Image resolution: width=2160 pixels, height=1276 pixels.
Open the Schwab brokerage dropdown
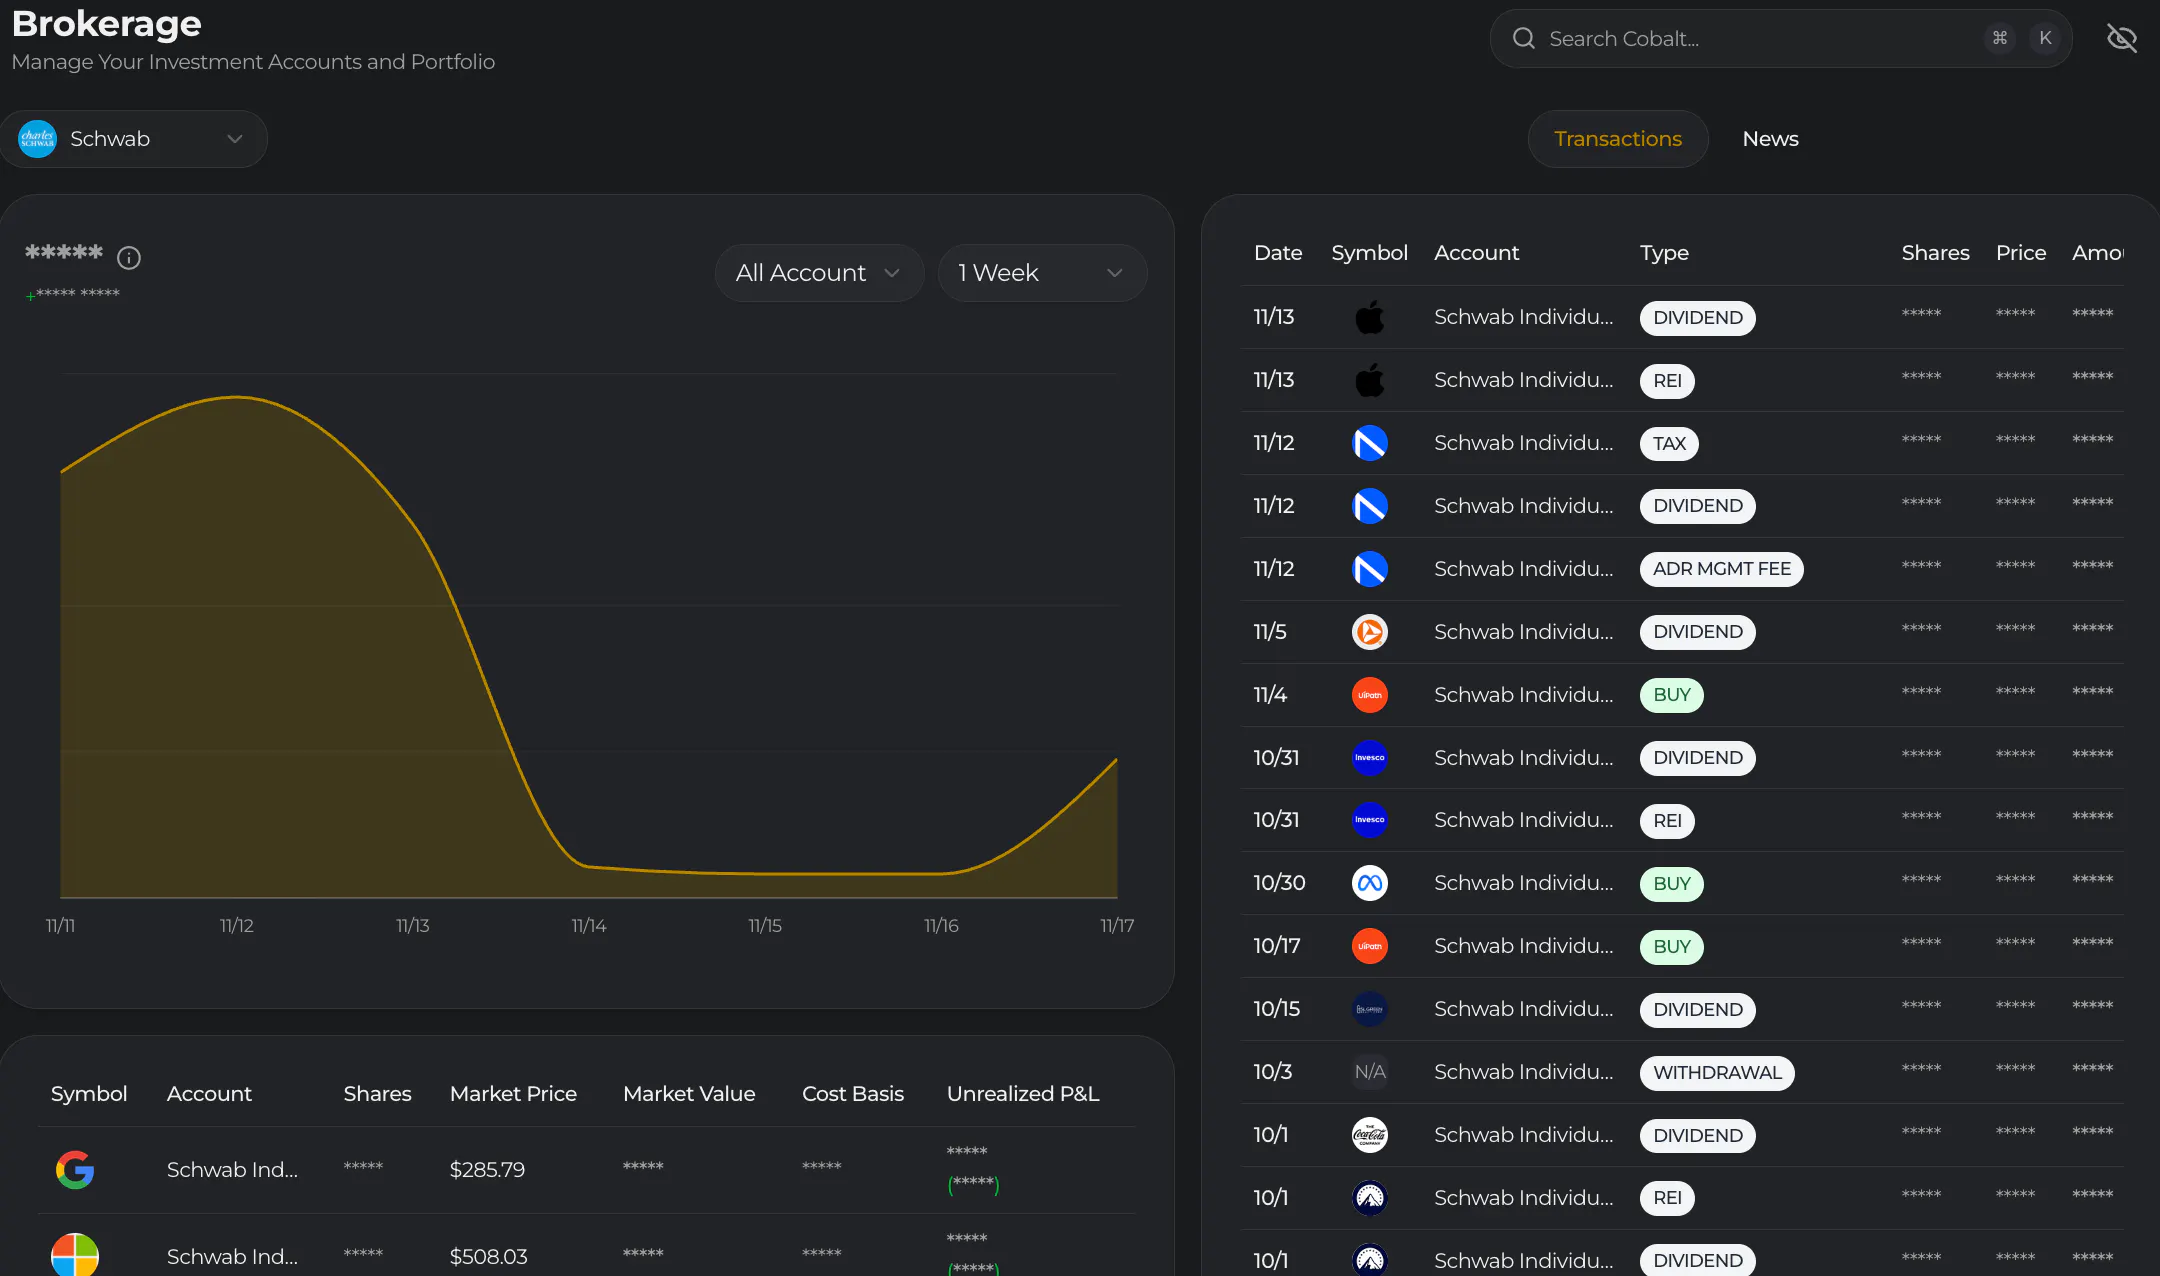134,139
